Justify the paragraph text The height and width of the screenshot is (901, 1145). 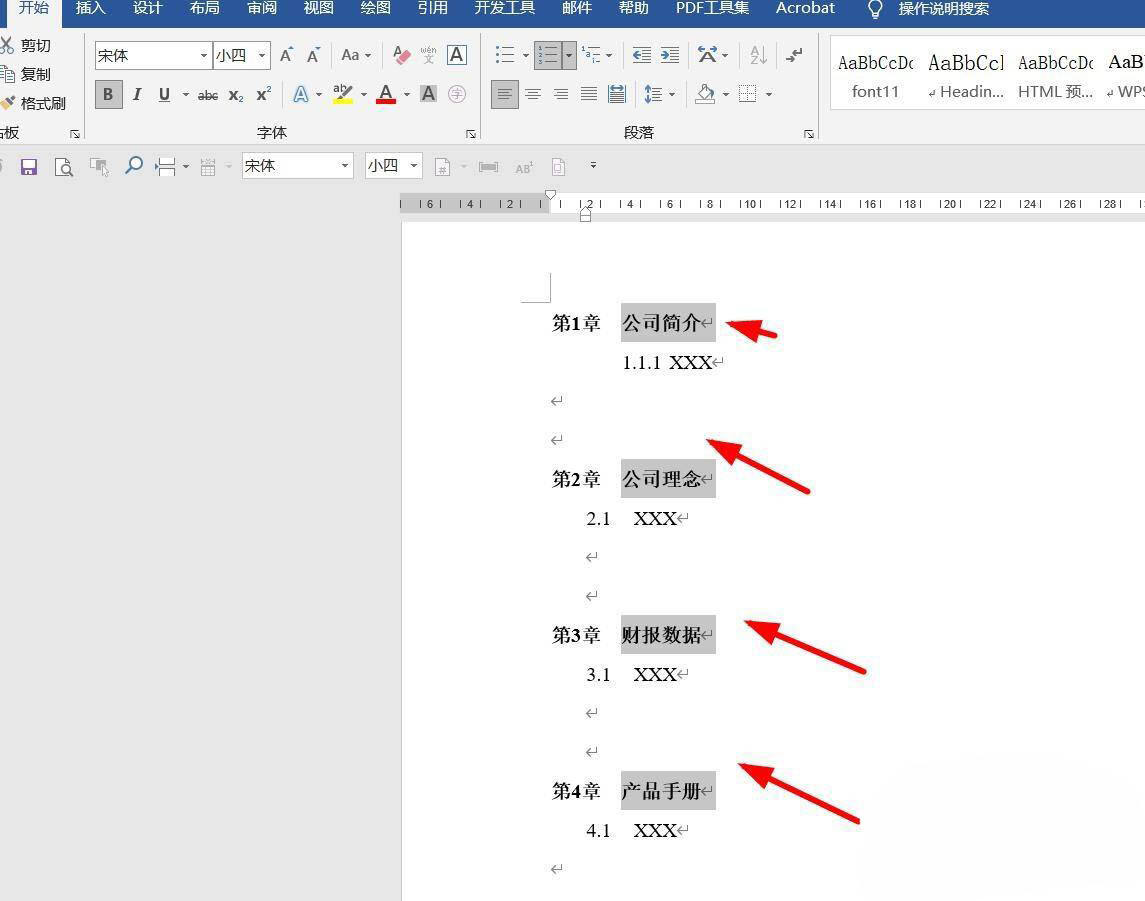click(x=589, y=94)
